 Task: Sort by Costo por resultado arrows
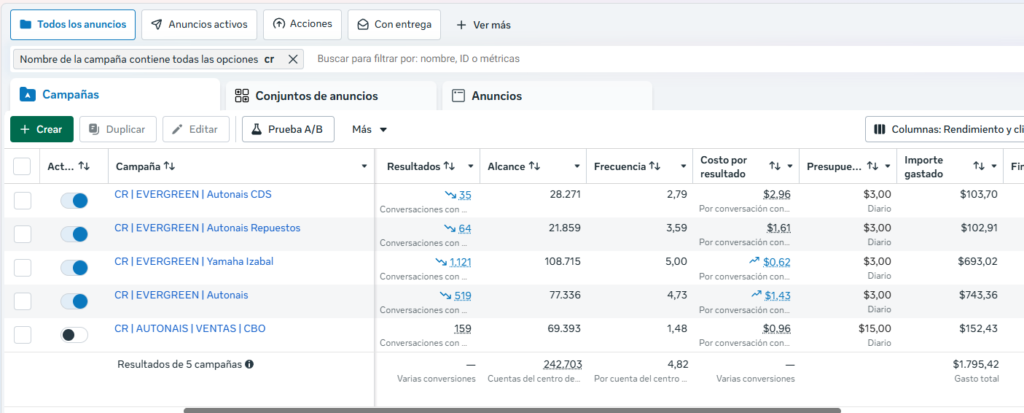[775, 167]
